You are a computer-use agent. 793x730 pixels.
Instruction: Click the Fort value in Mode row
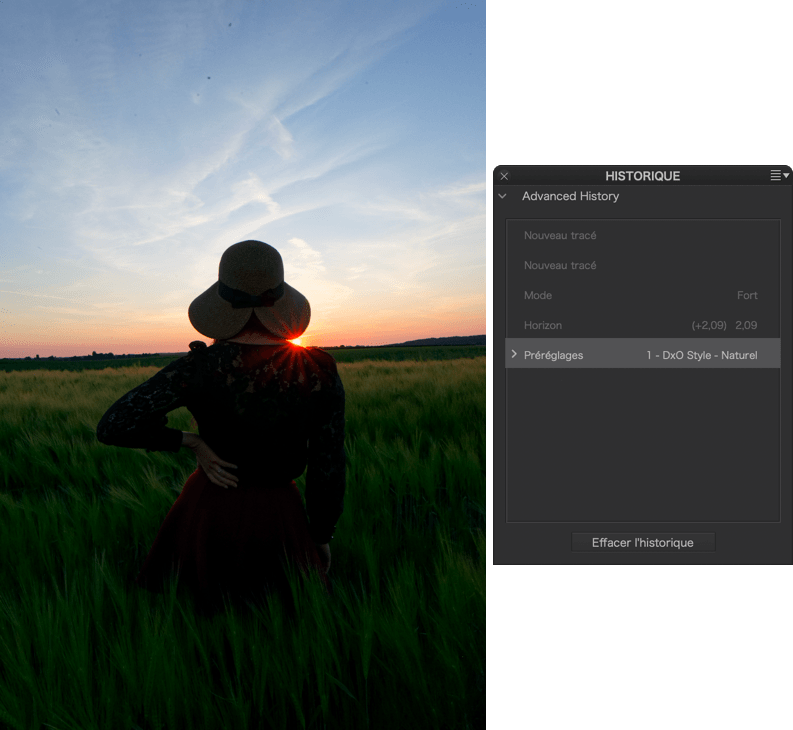[747, 296]
